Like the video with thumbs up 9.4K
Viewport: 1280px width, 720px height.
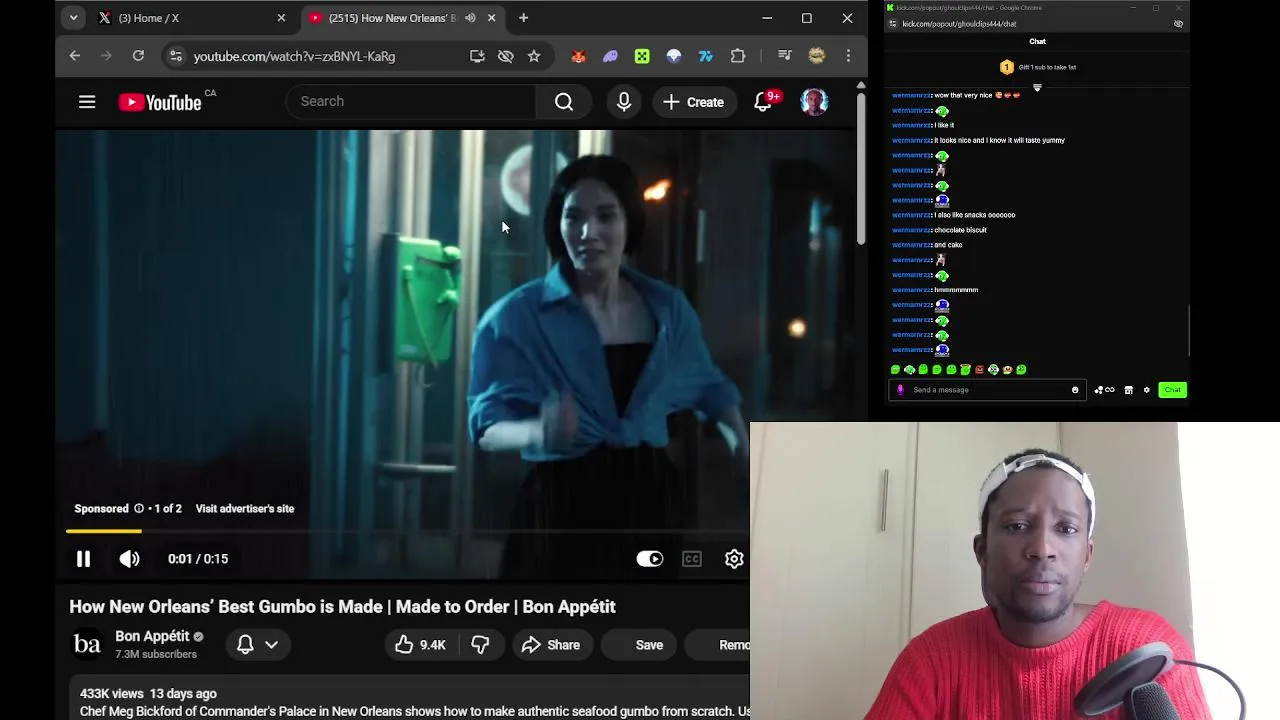coord(420,645)
